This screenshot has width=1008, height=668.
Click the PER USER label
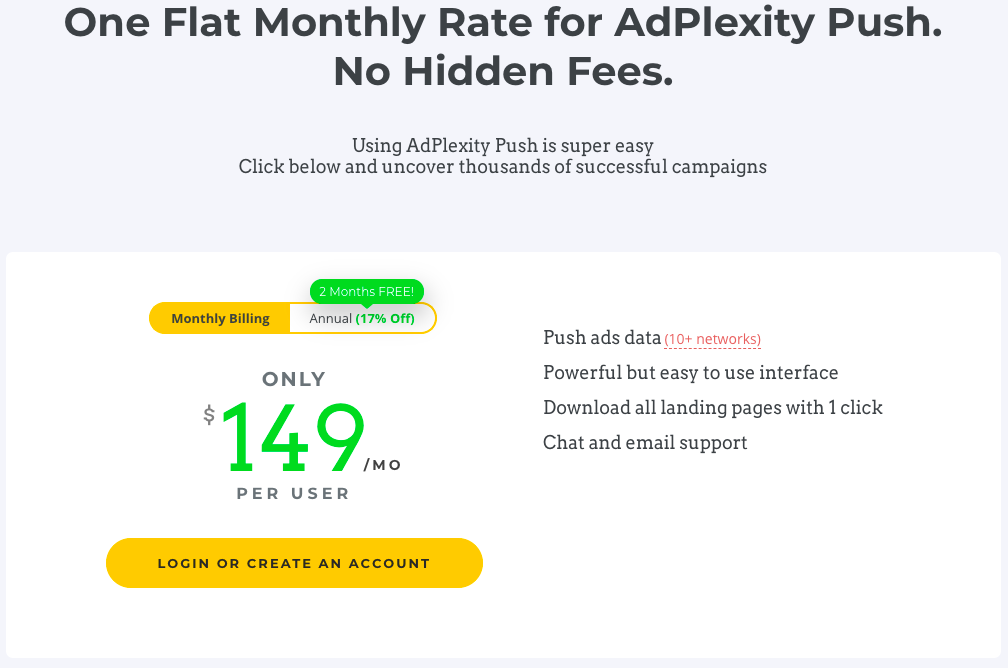click(x=293, y=494)
